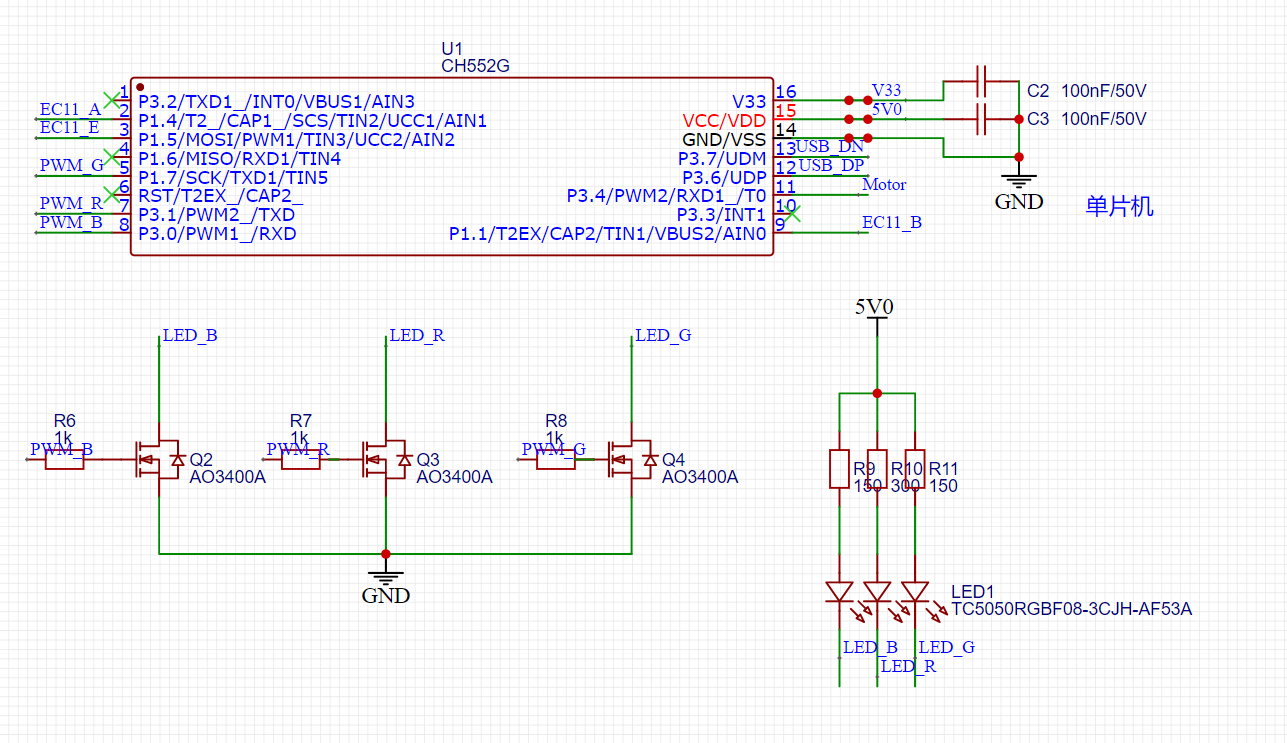The image size is (1287, 743).
Task: Click the red VCC/VDD pin label
Action: (x=724, y=121)
